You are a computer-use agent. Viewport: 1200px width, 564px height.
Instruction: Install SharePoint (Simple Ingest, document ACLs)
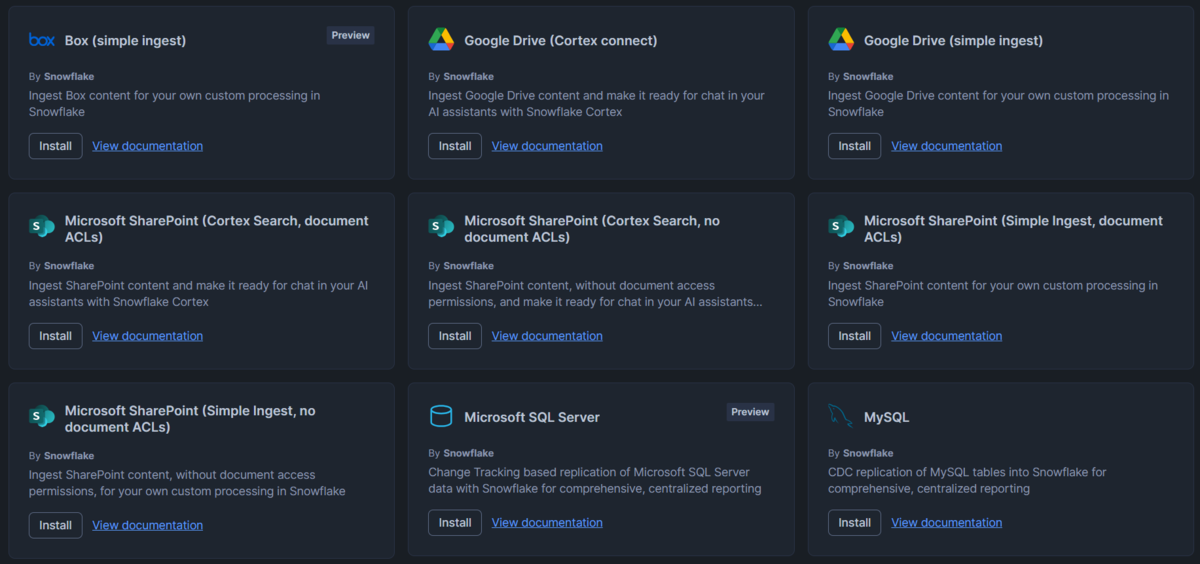(855, 336)
